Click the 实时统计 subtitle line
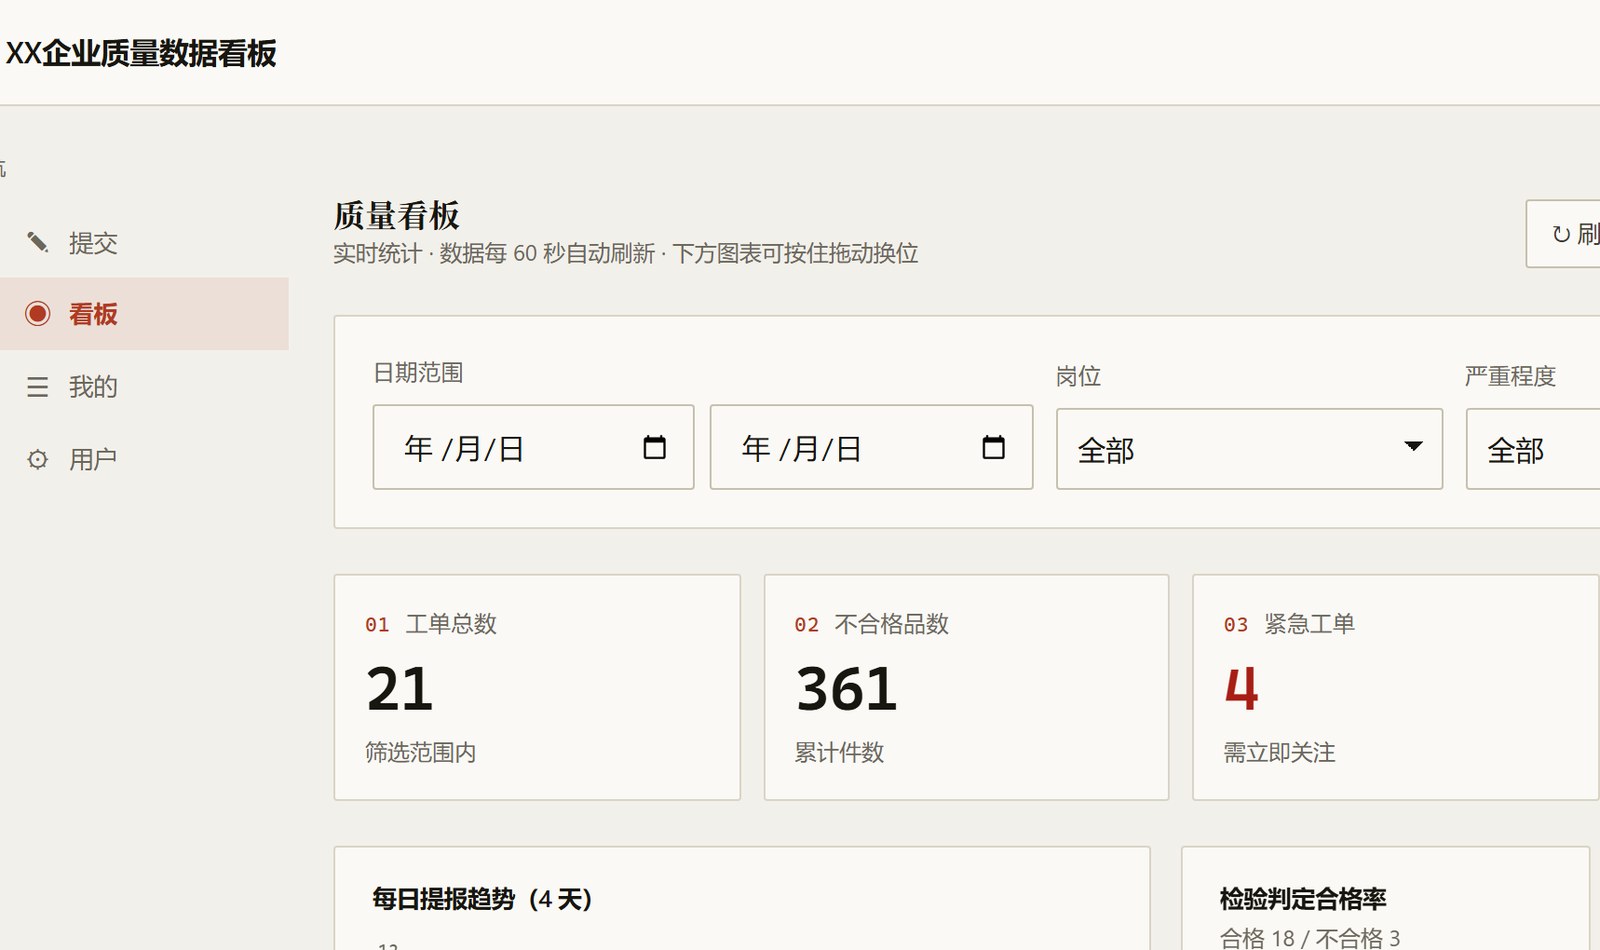The width and height of the screenshot is (1600, 950). pyautogui.click(x=626, y=254)
